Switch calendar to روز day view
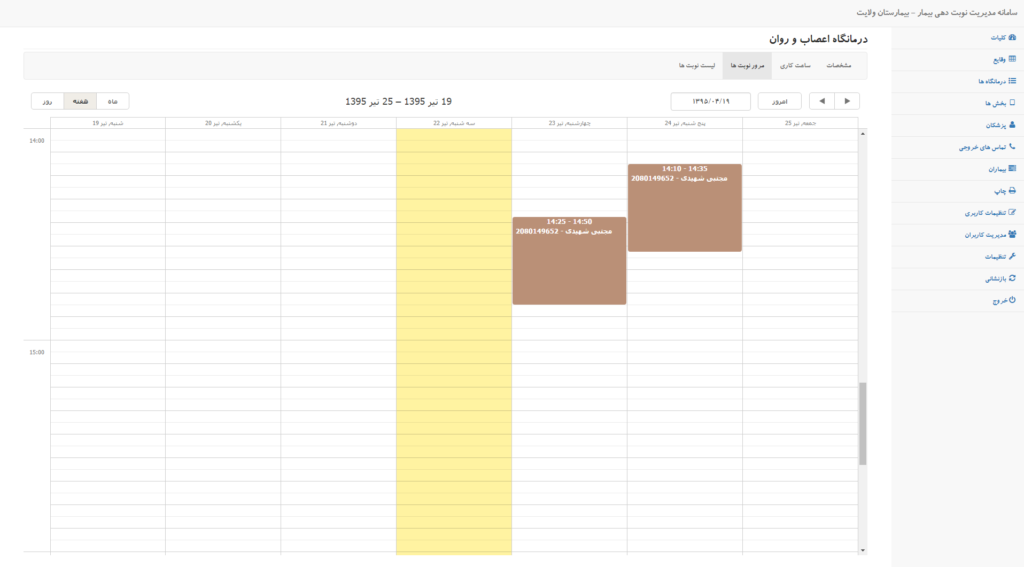This screenshot has width=1024, height=567. pyautogui.click(x=48, y=101)
